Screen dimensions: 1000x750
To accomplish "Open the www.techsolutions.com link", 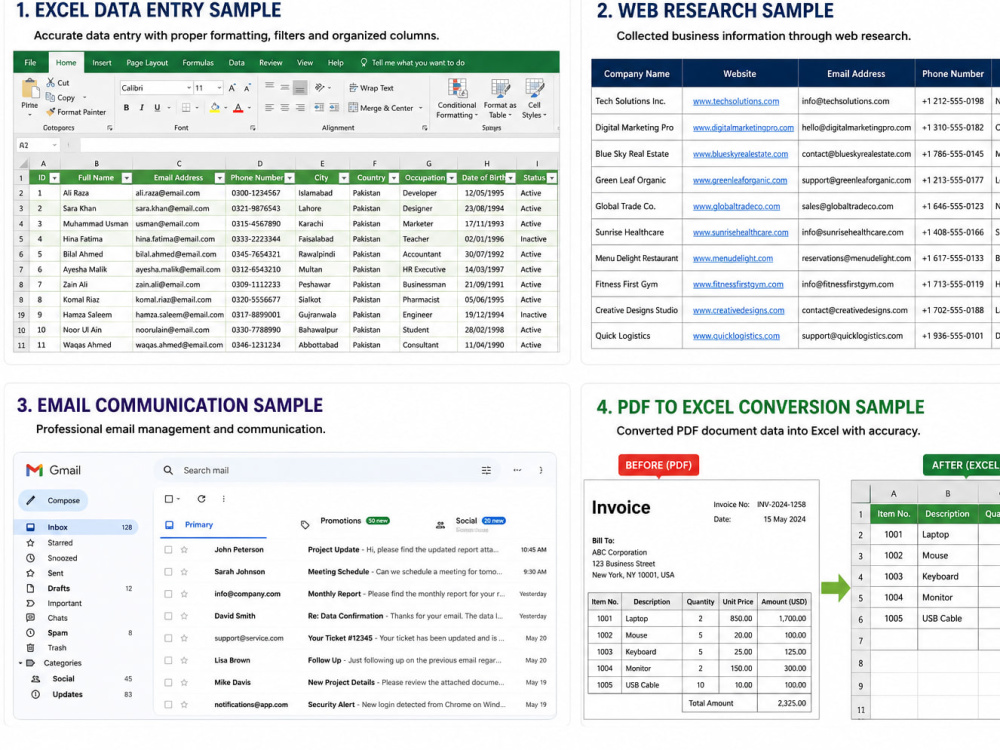I will point(735,101).
